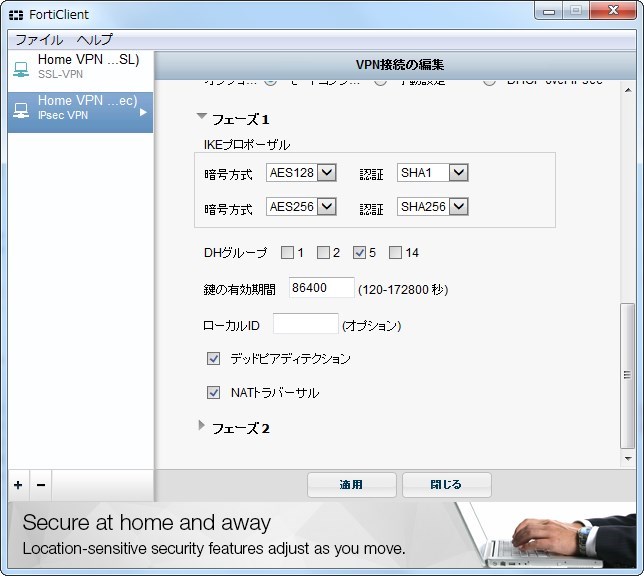
Task: Select the Home VPN SSL-VPN connection
Action: tap(80, 71)
